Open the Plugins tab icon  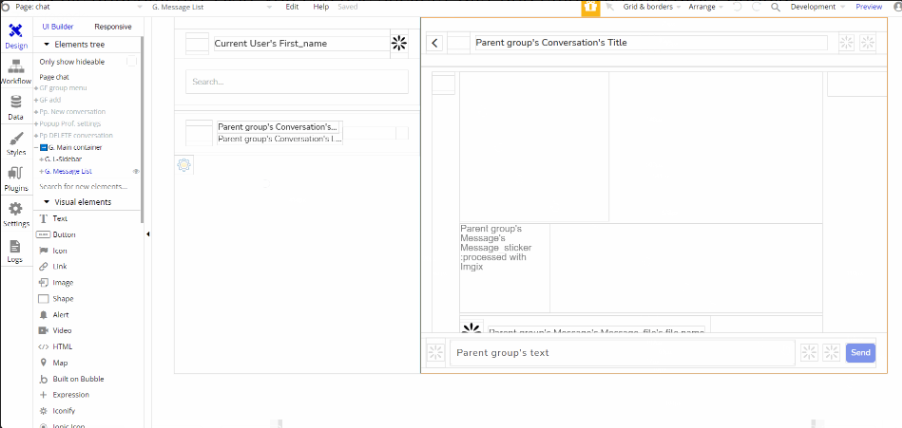coord(15,178)
